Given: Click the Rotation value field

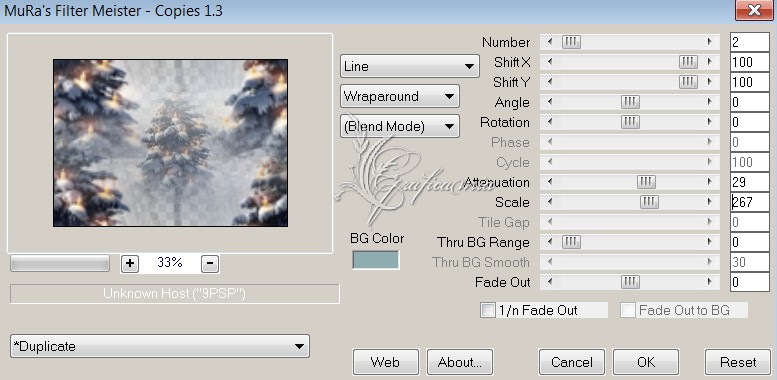Looking at the screenshot, I should (750, 122).
